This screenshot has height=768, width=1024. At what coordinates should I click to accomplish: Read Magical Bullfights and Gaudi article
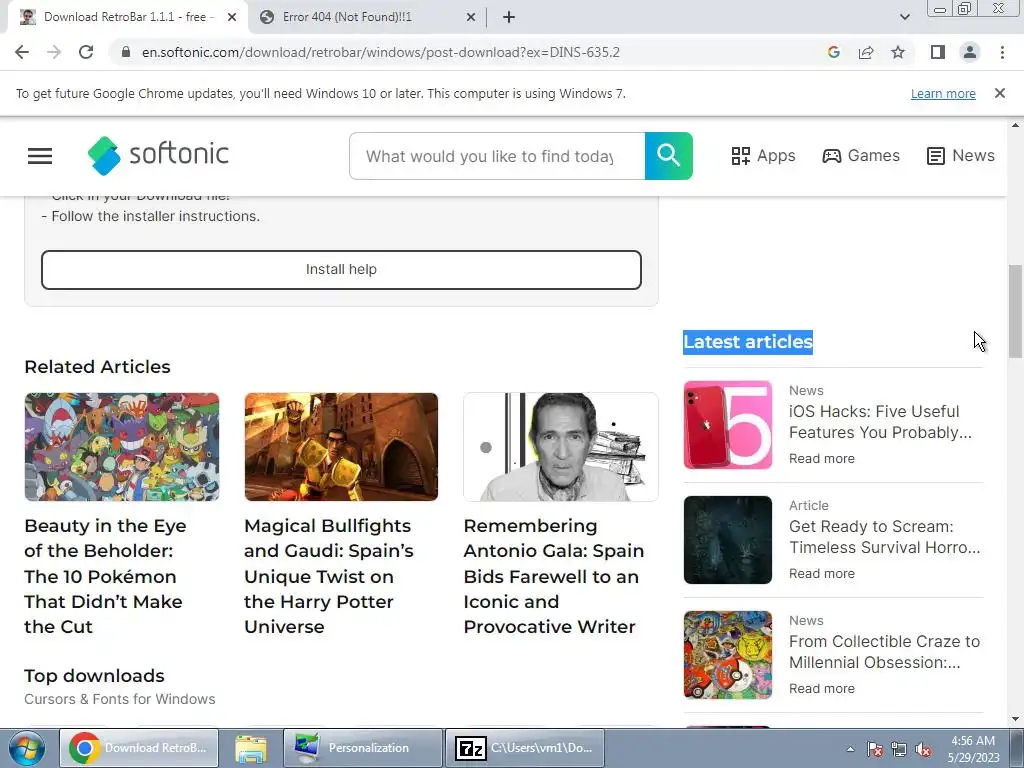click(328, 576)
